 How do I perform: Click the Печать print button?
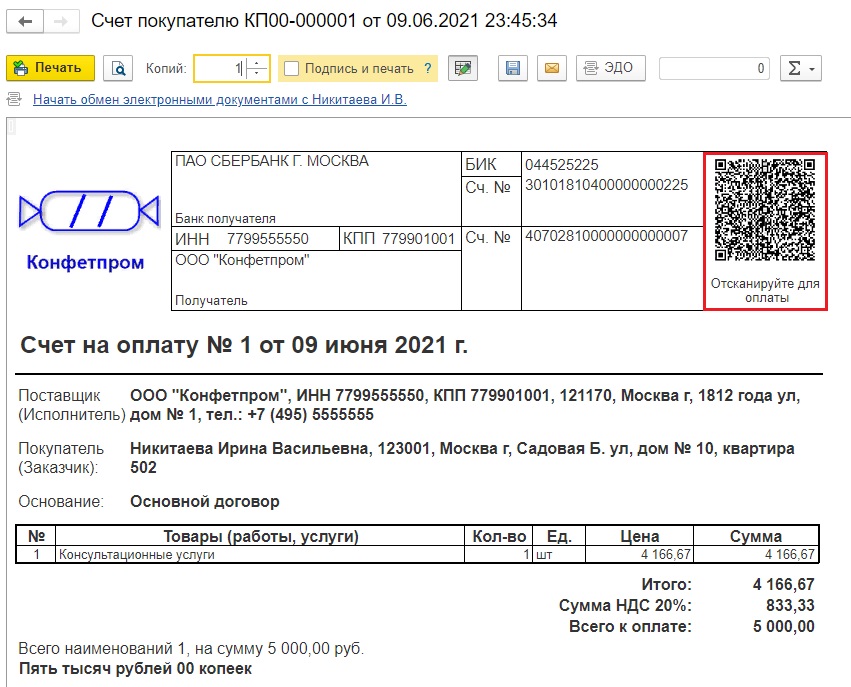click(50, 68)
